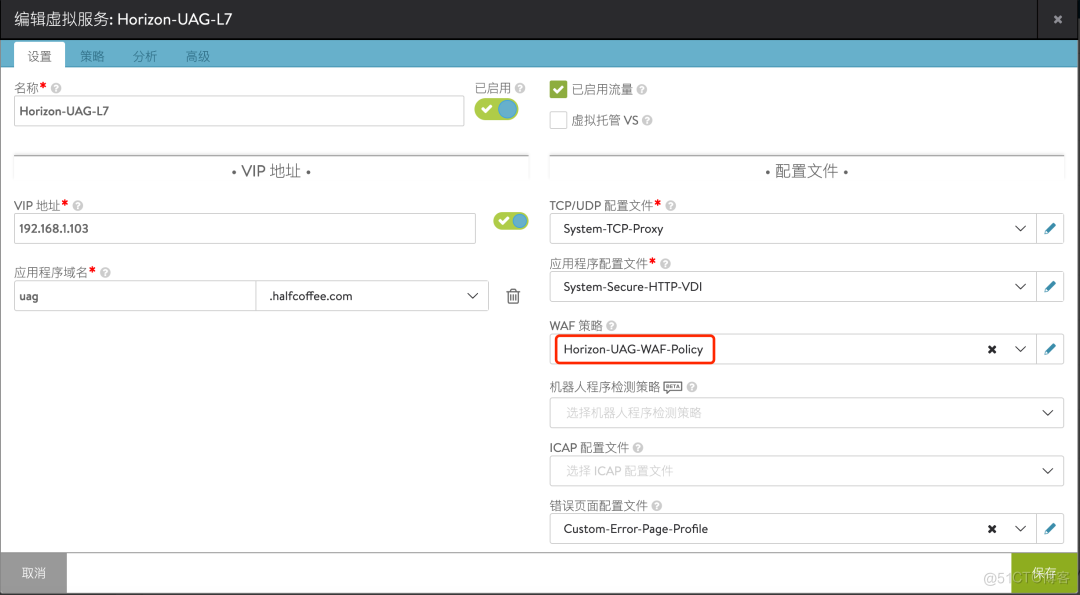Image resolution: width=1080 pixels, height=595 pixels.
Task: Open the pencil editor for Horizon-UAG-WAF-Policy
Action: coord(1050,349)
